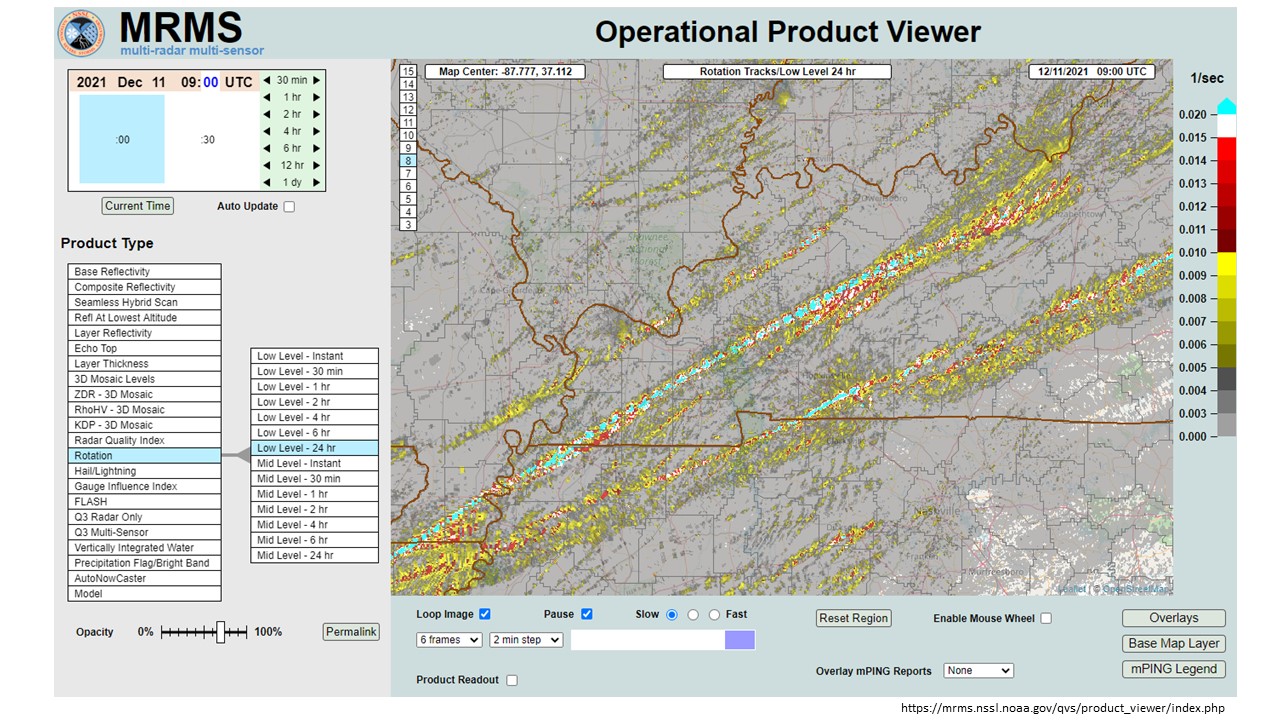Step back 6 hr with left arrow
This screenshot has height=720, width=1280.
tap(267, 148)
